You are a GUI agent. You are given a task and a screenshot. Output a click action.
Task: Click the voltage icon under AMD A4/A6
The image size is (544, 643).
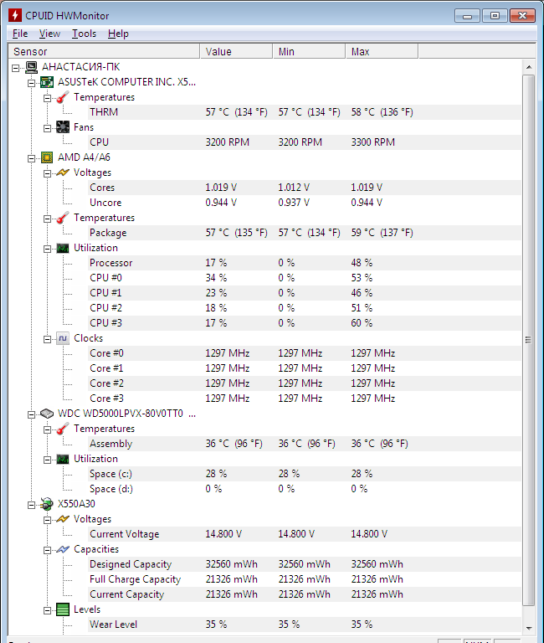(x=63, y=173)
